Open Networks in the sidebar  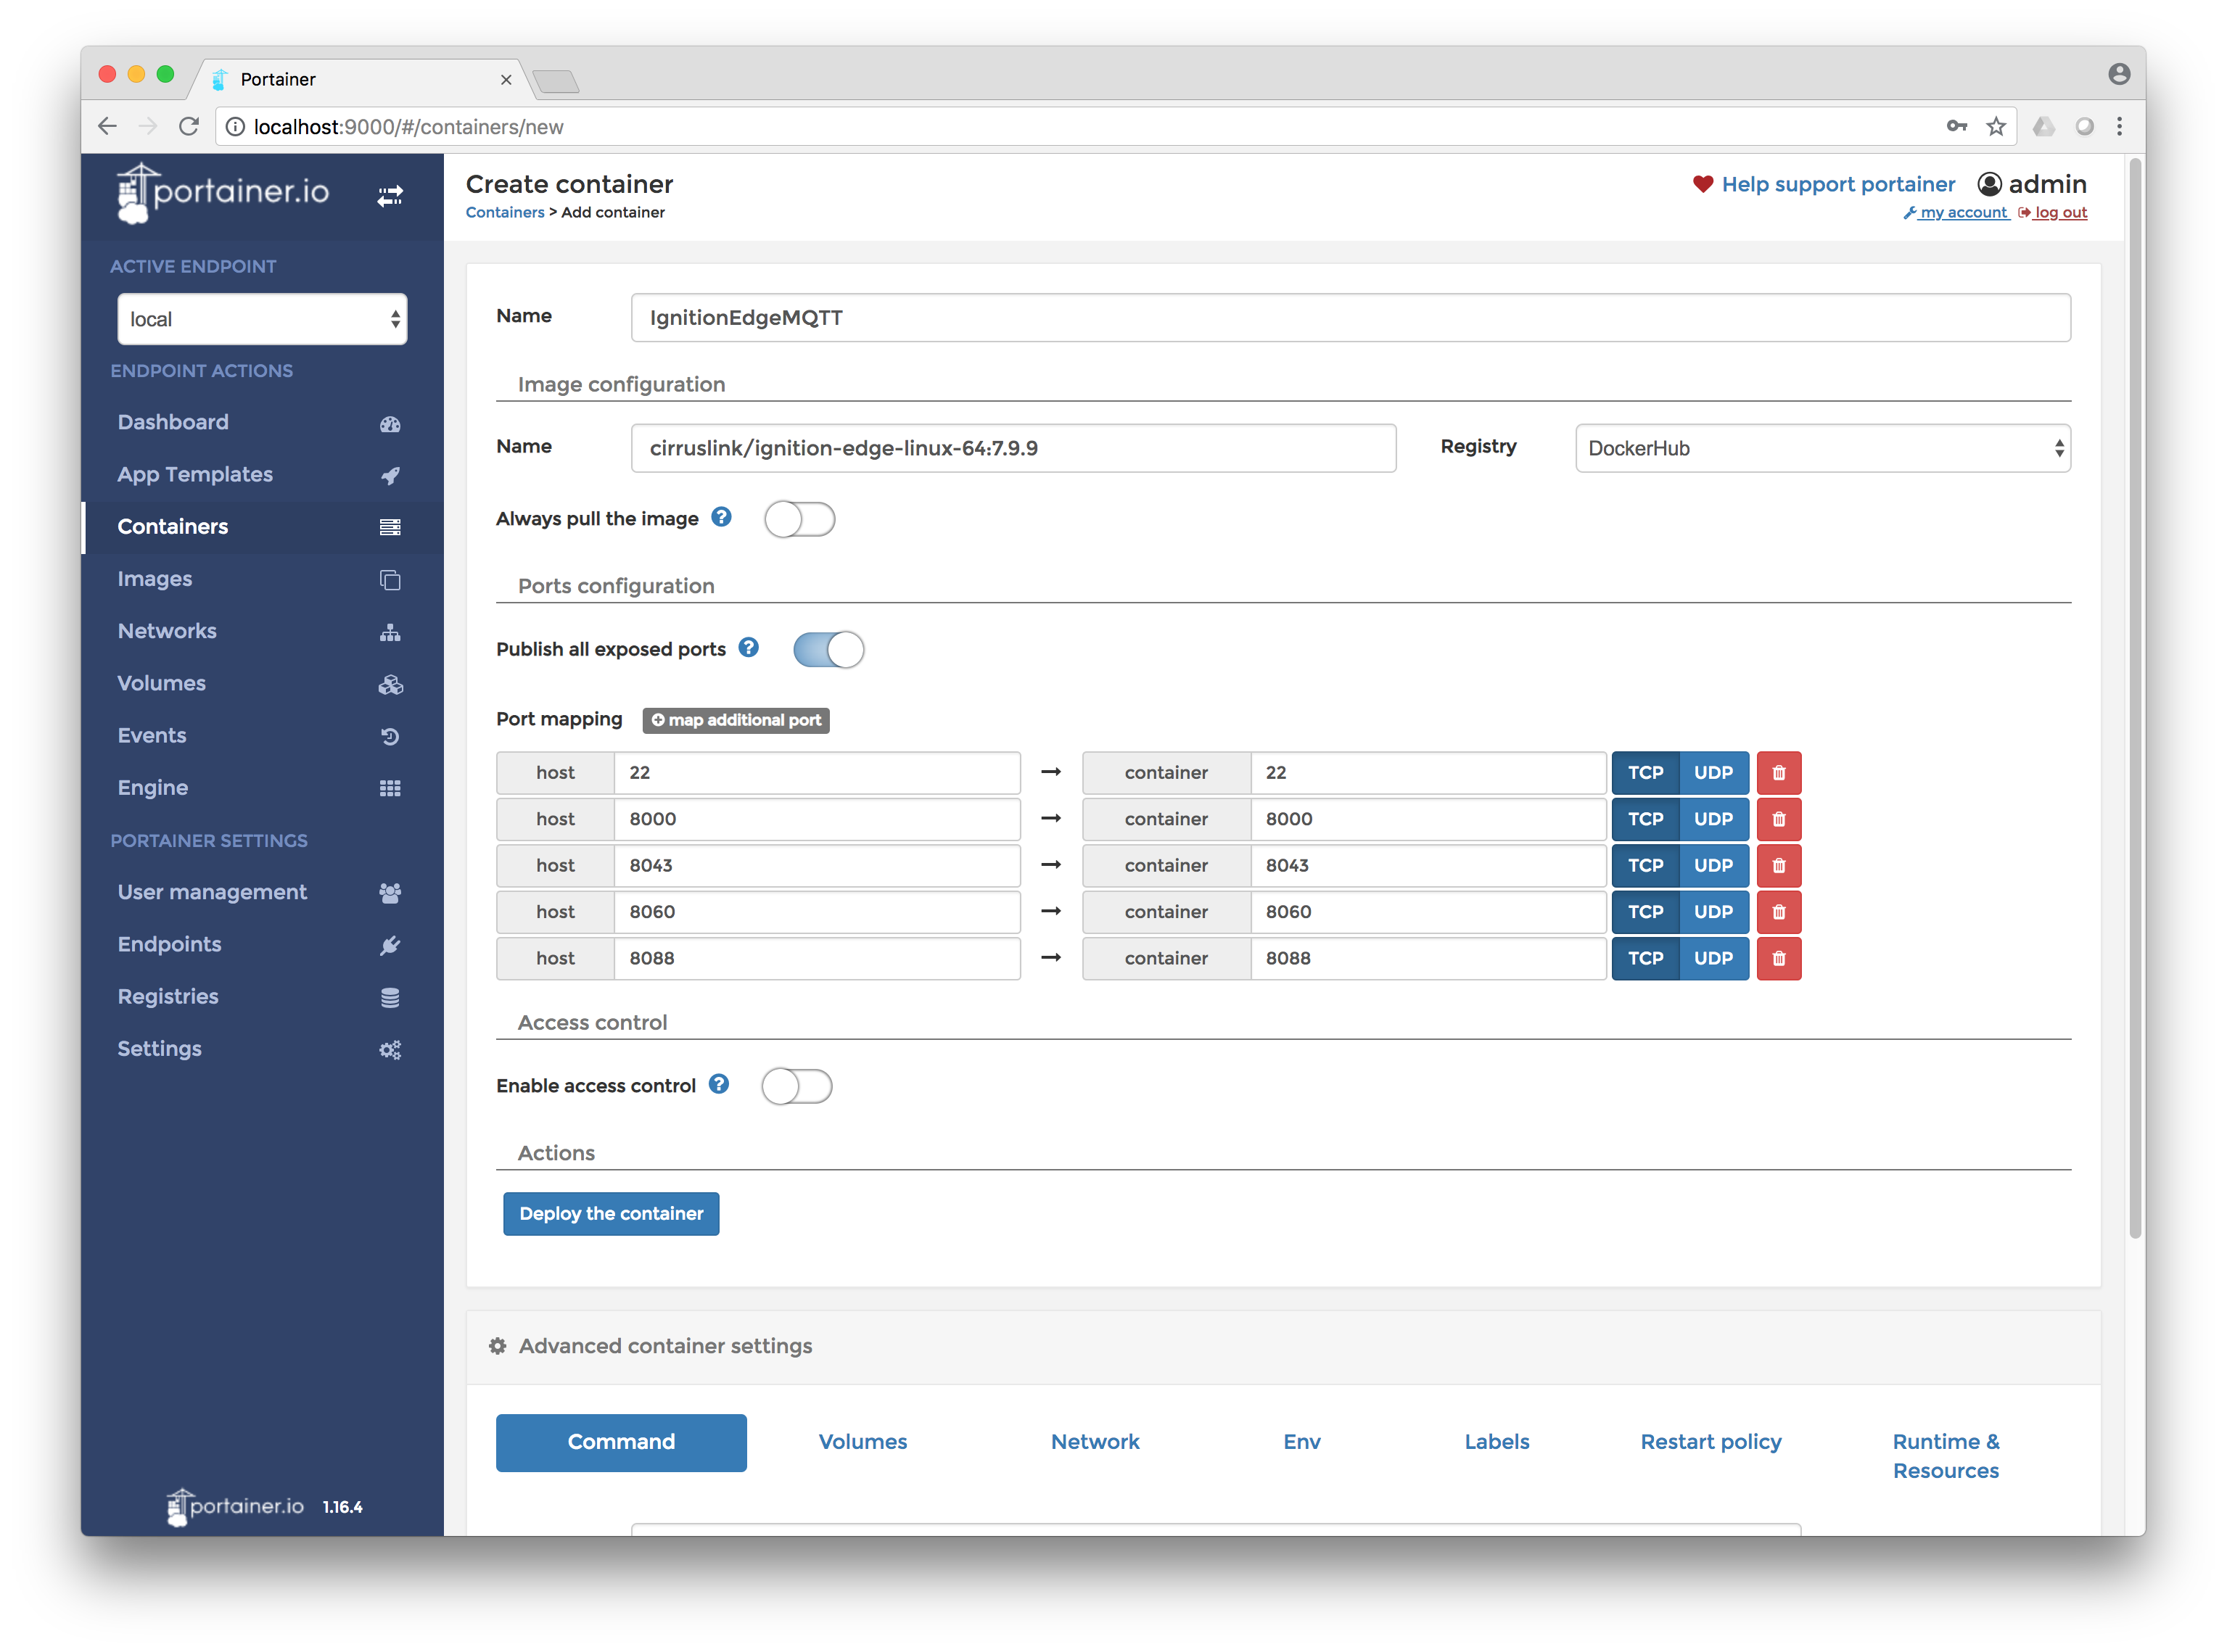click(x=262, y=631)
